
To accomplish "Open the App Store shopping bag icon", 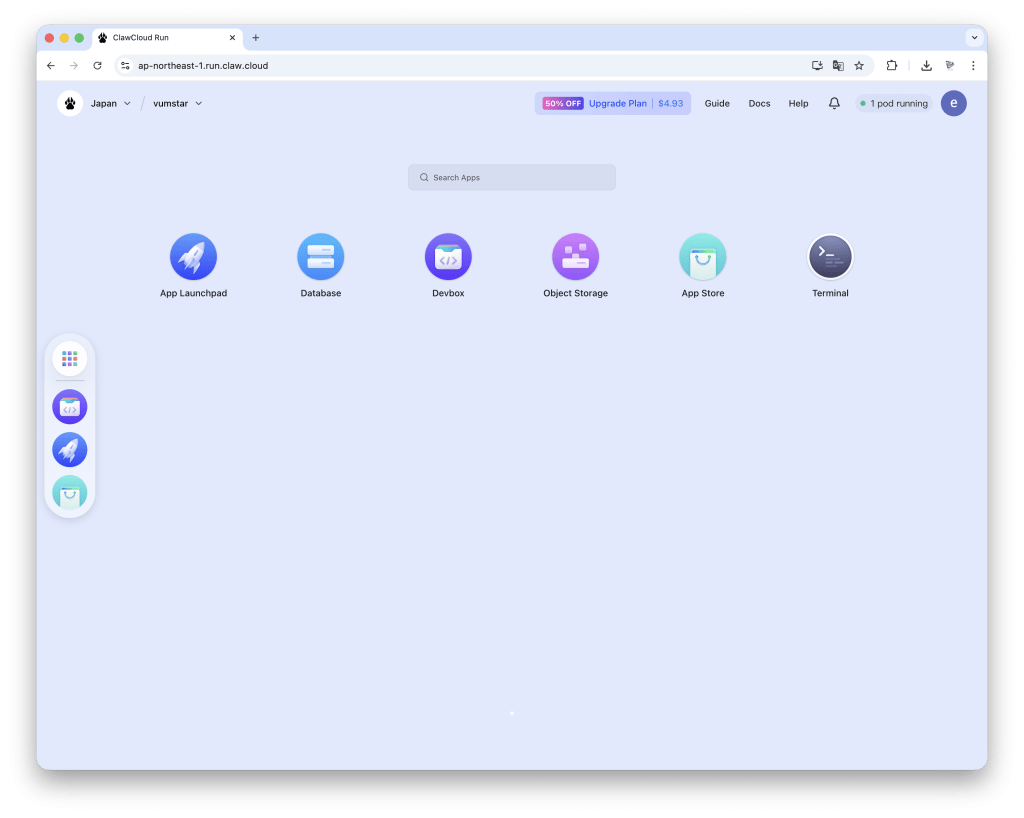I will (x=702, y=257).
